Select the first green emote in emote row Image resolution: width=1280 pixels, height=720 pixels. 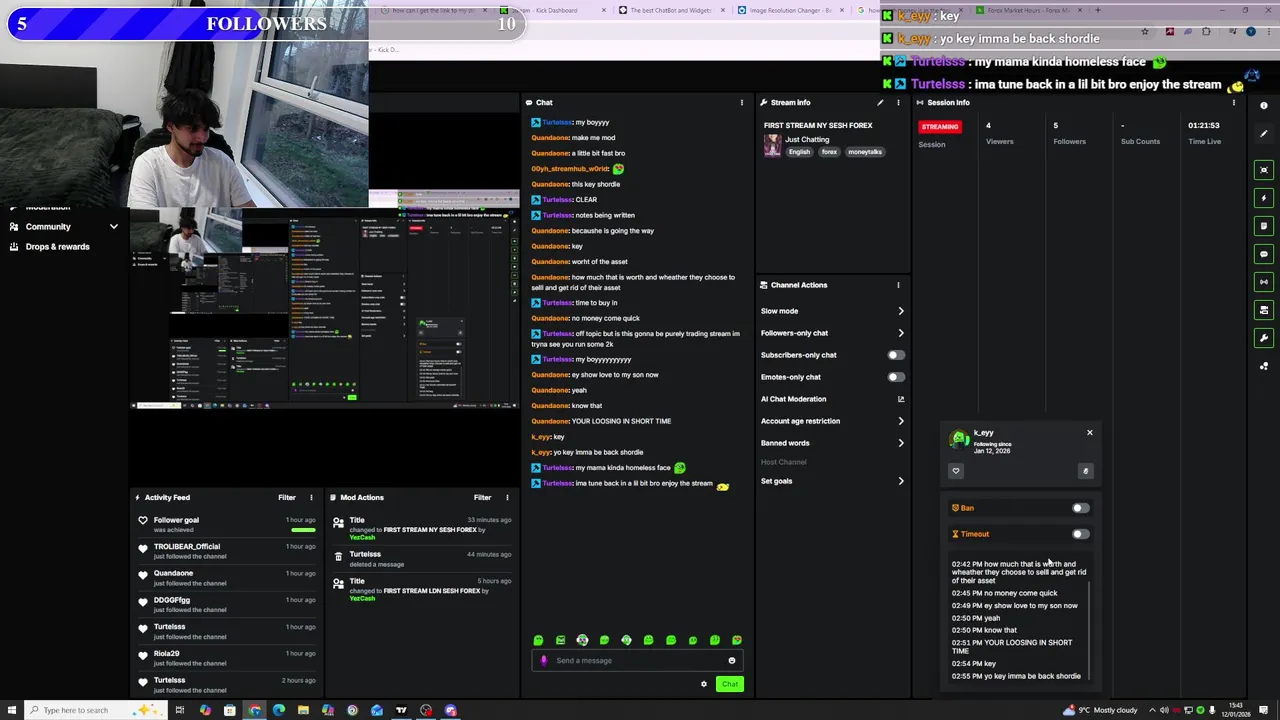click(538, 640)
